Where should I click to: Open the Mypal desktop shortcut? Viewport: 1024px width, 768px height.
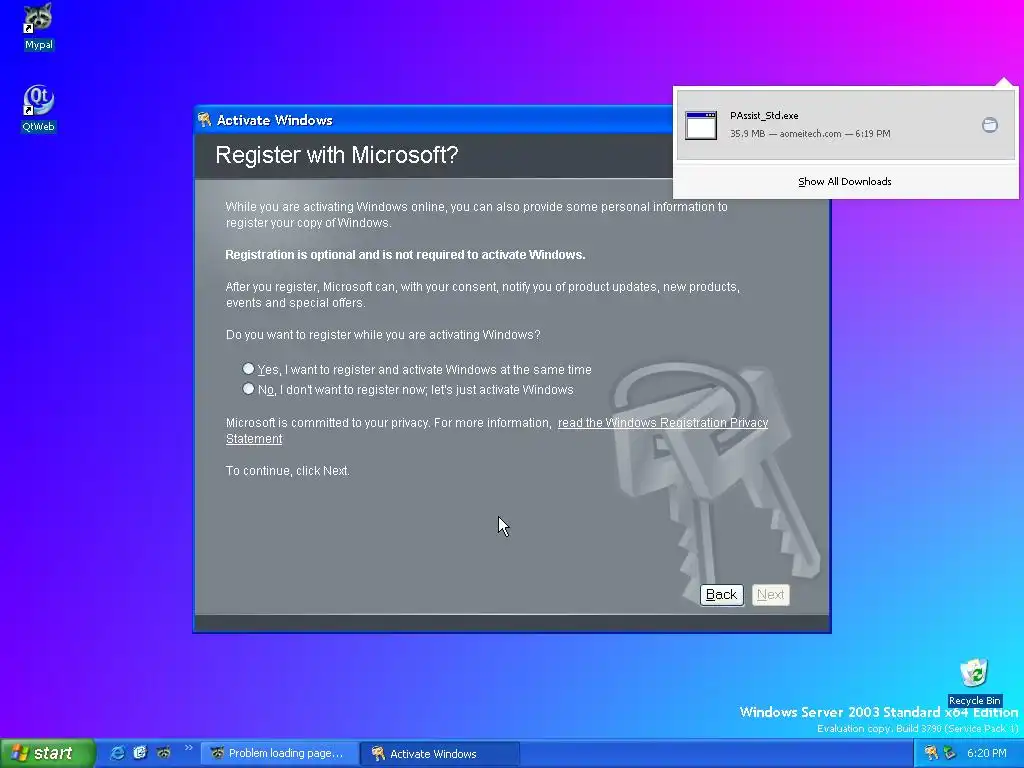click(39, 26)
